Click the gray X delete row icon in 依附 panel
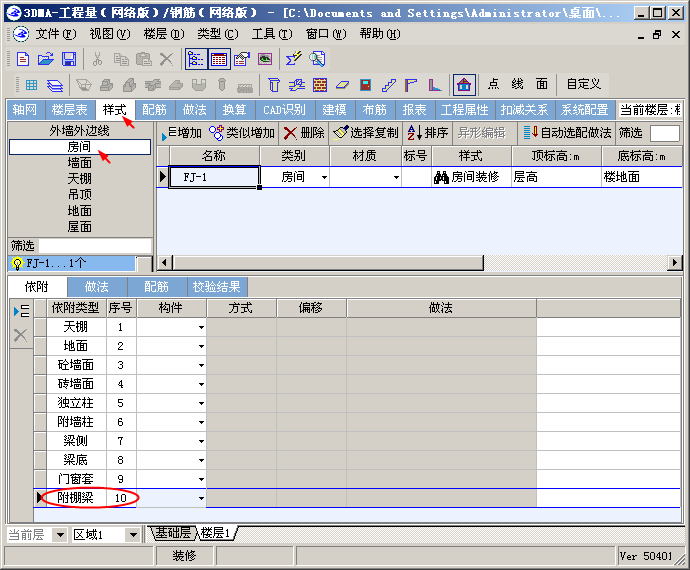Screen dimensions: 690x570 pos(20,335)
